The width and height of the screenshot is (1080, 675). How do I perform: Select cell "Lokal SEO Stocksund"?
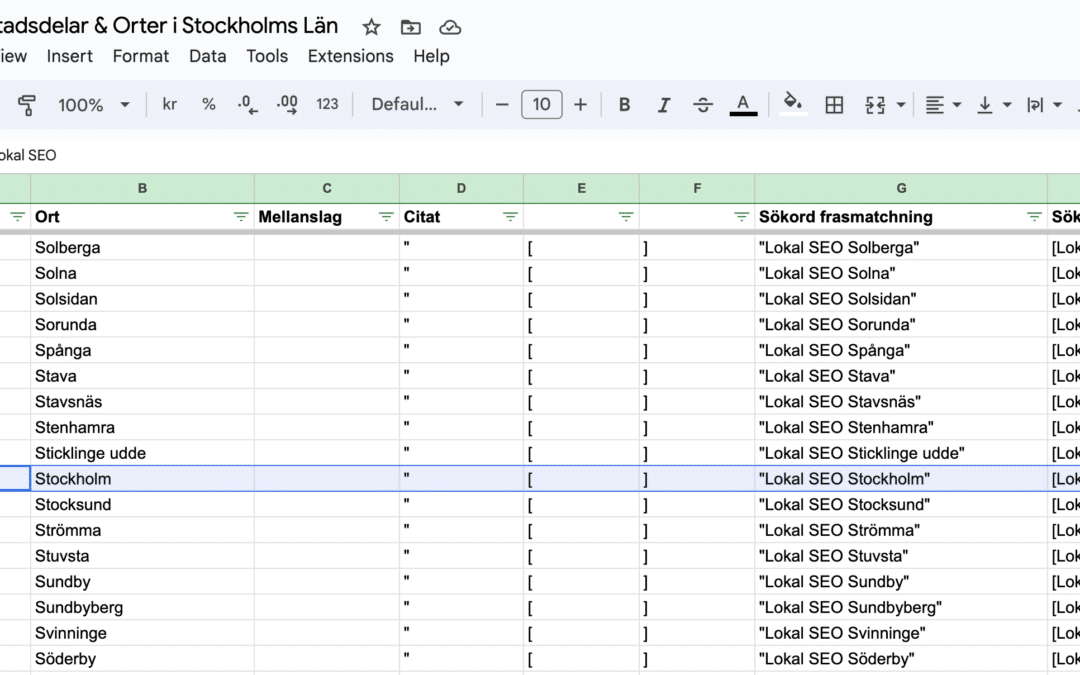click(x=901, y=505)
